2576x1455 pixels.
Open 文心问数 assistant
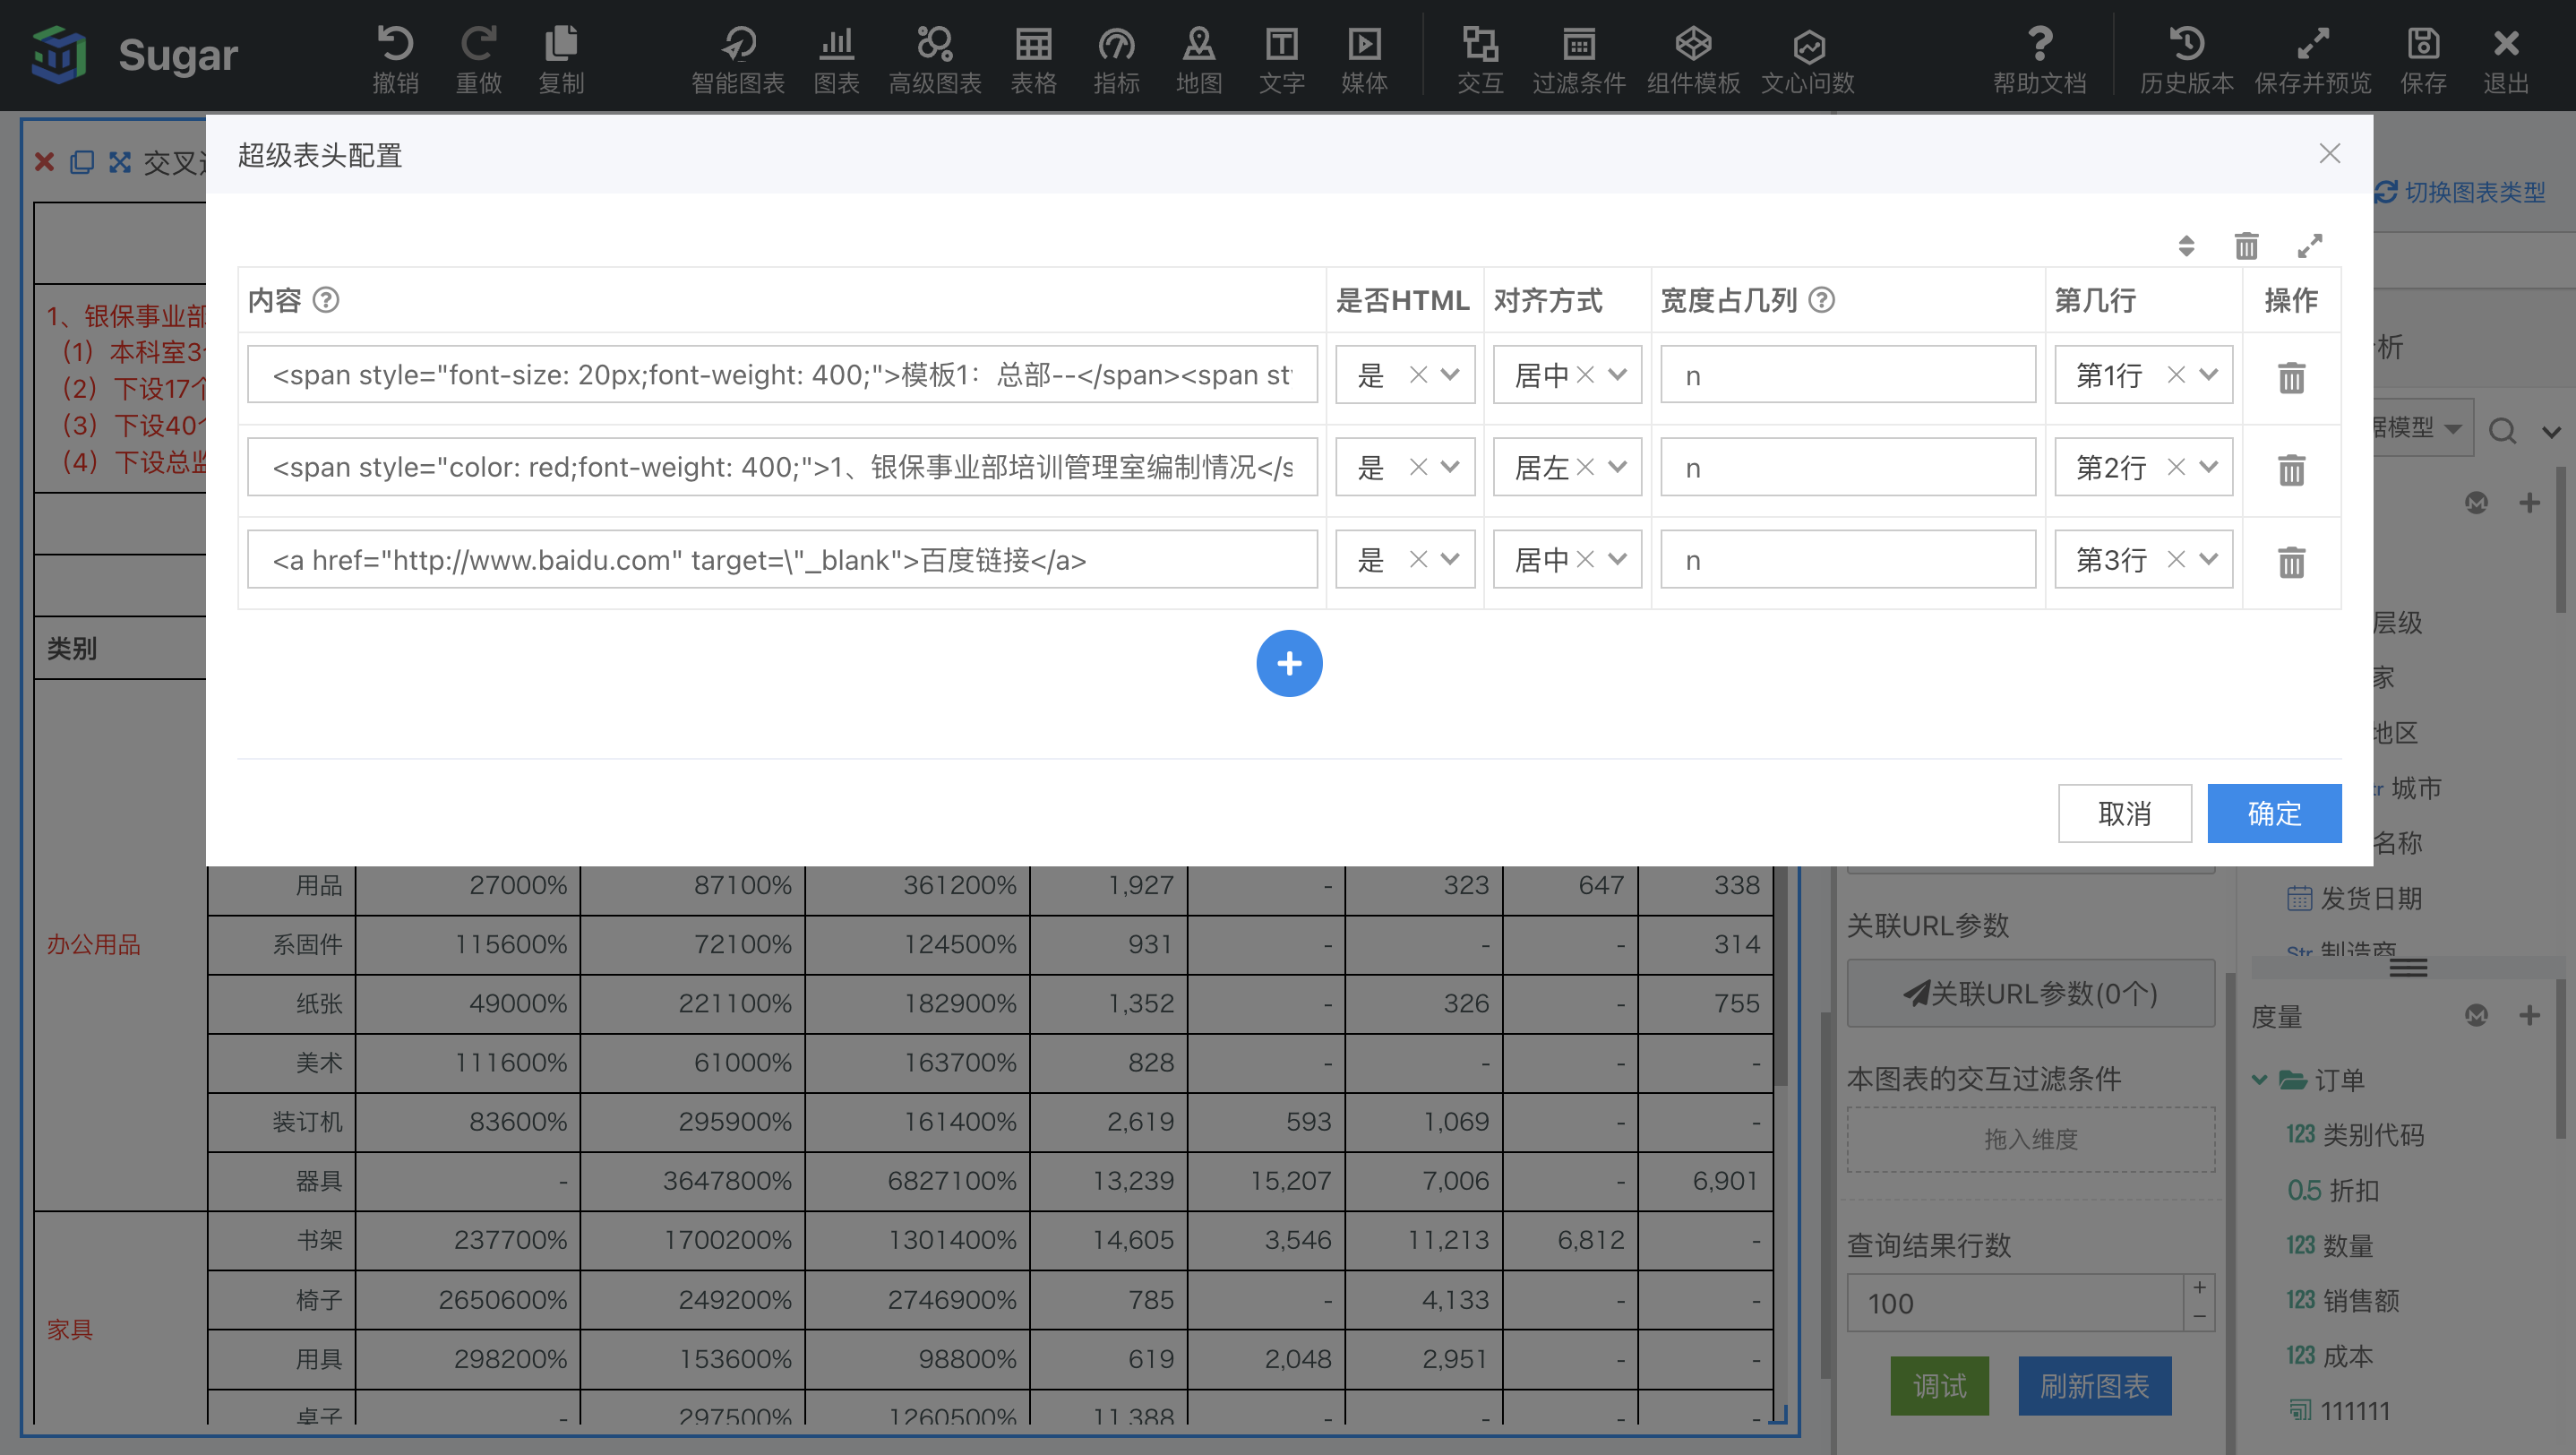pos(1808,58)
